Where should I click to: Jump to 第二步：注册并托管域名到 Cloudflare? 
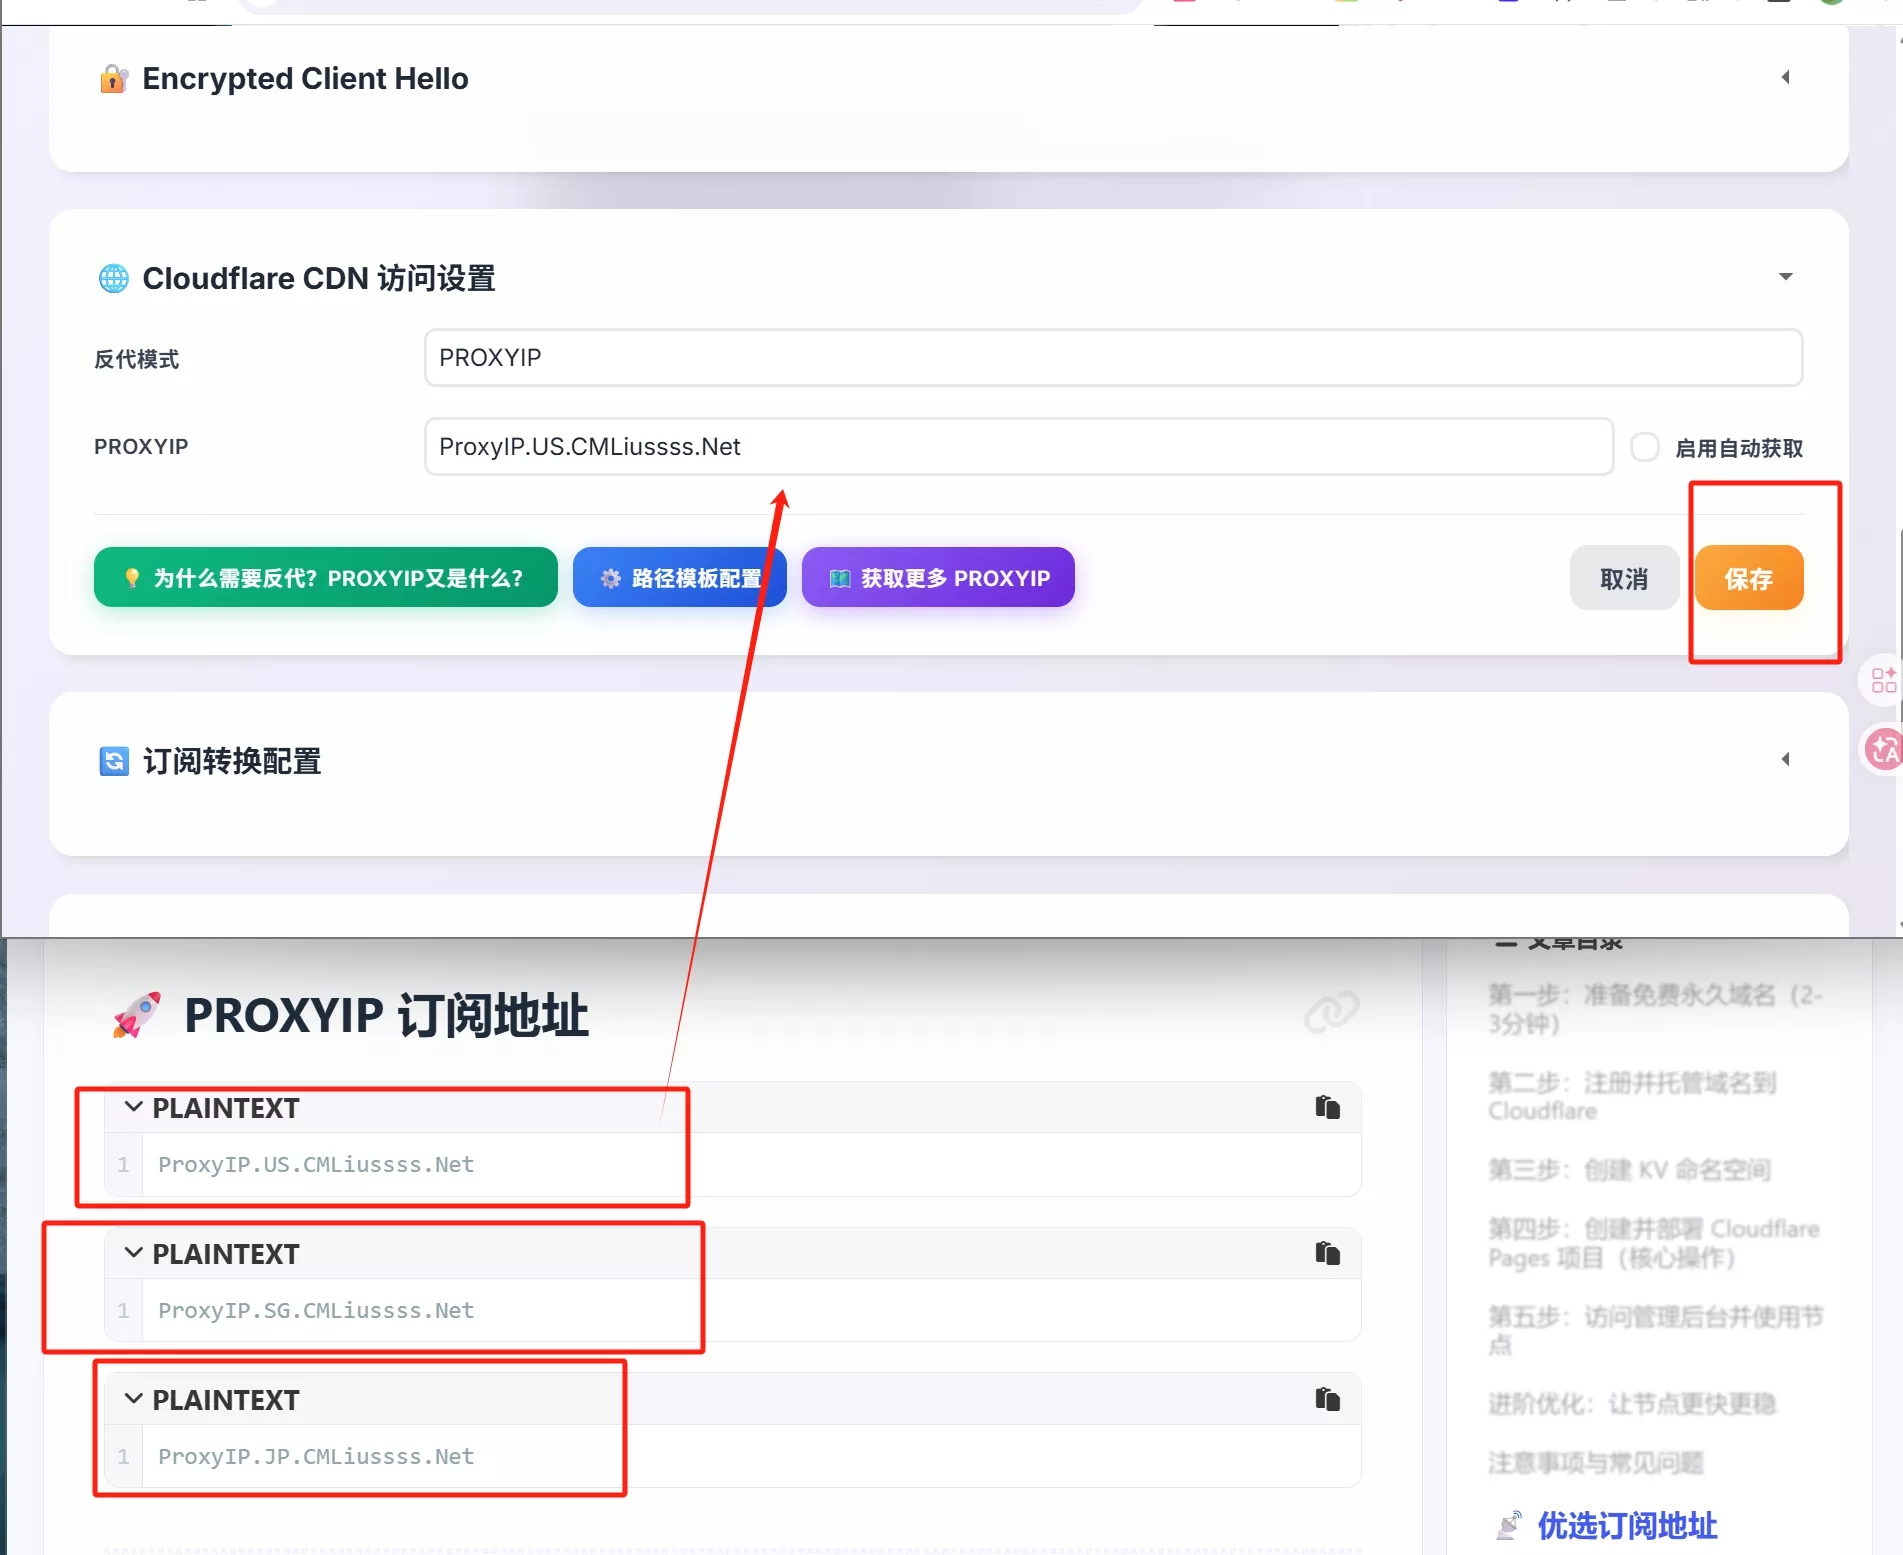(x=1632, y=1097)
